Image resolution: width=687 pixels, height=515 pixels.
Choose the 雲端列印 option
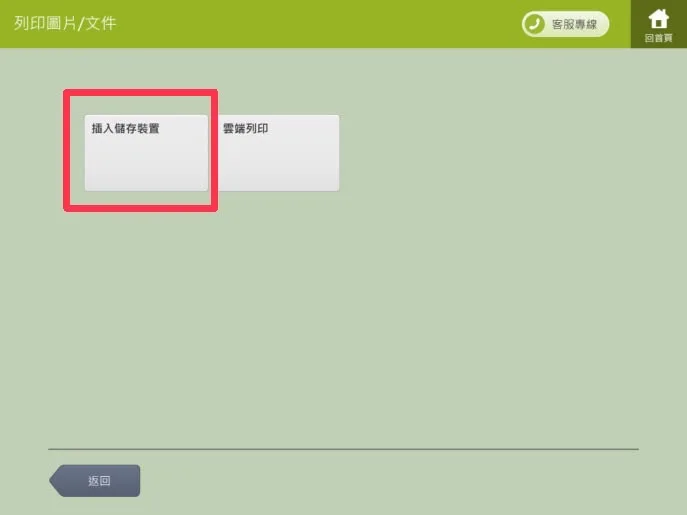pos(279,153)
